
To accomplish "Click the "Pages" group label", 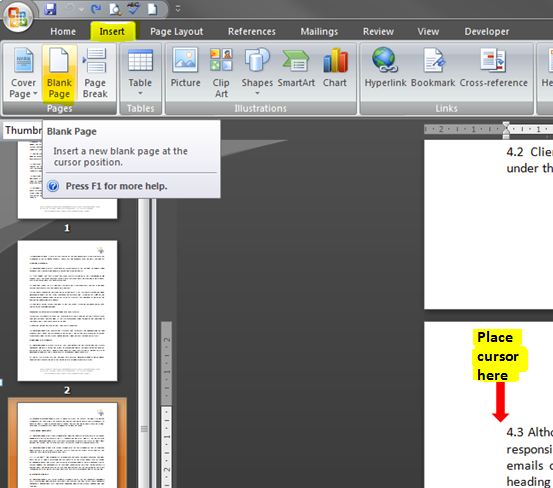I will point(59,108).
